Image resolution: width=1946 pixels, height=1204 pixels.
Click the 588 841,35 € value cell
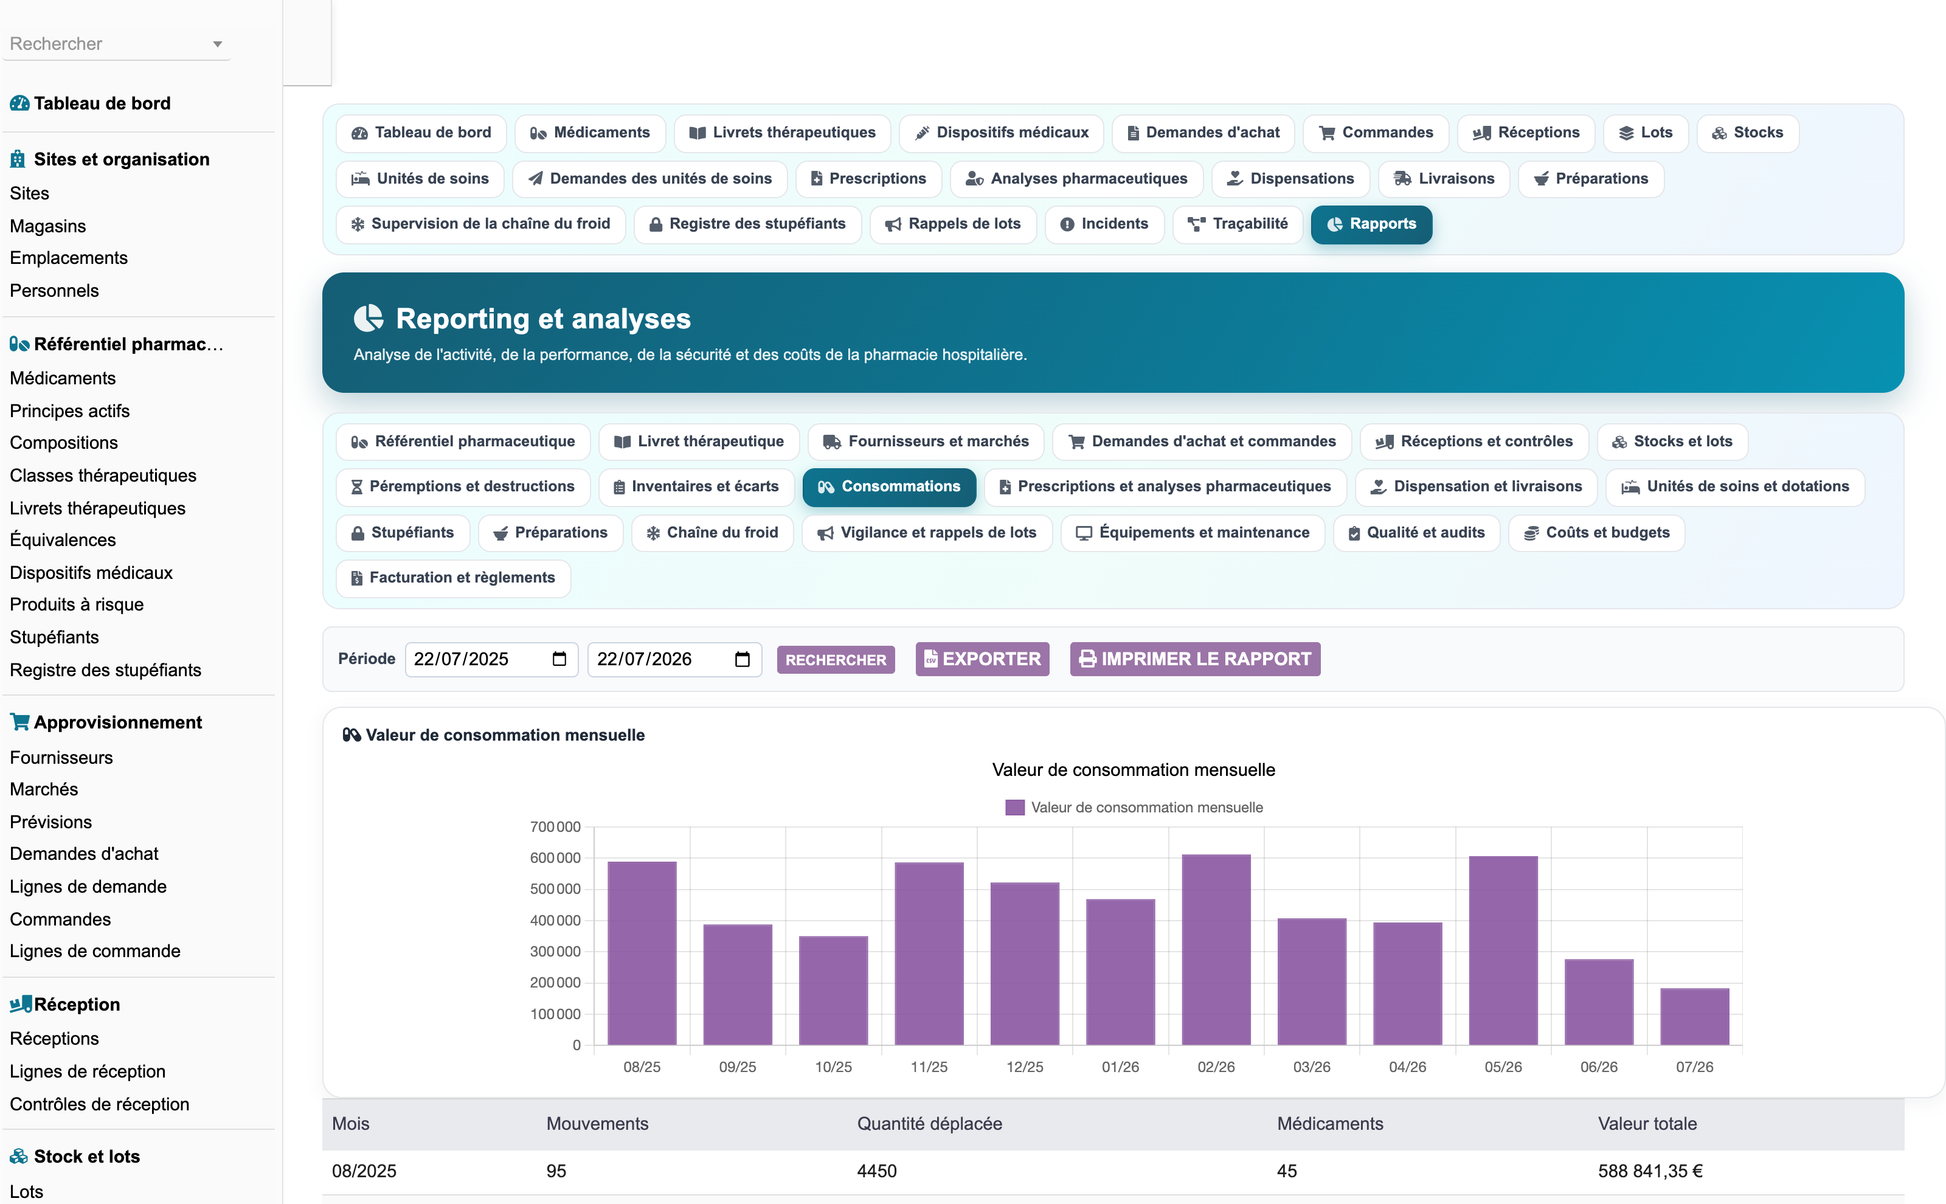1650,1171
